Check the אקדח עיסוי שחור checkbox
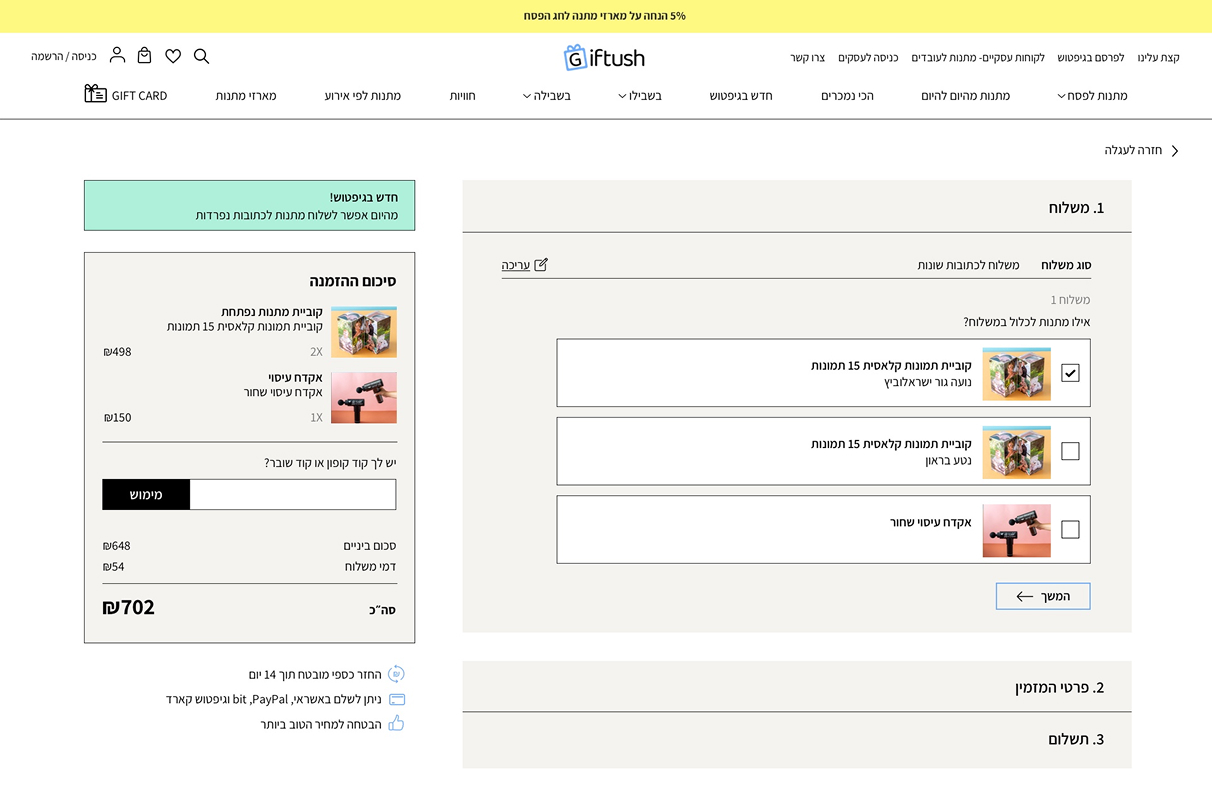Viewport: 1212px width, 796px height. click(1070, 529)
